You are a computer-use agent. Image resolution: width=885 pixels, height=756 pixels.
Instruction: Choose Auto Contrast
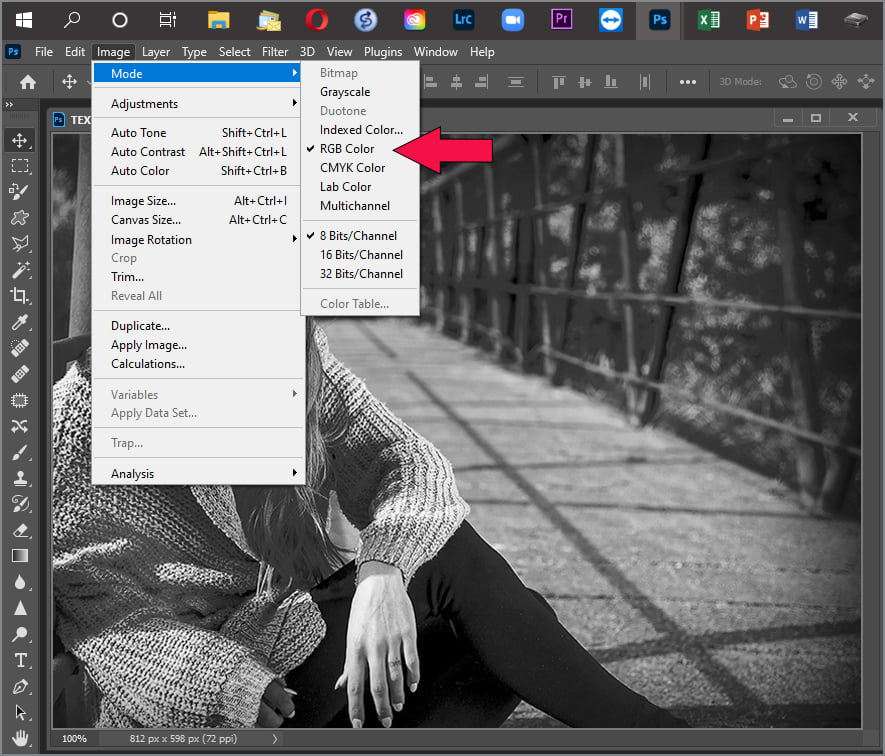click(x=196, y=152)
